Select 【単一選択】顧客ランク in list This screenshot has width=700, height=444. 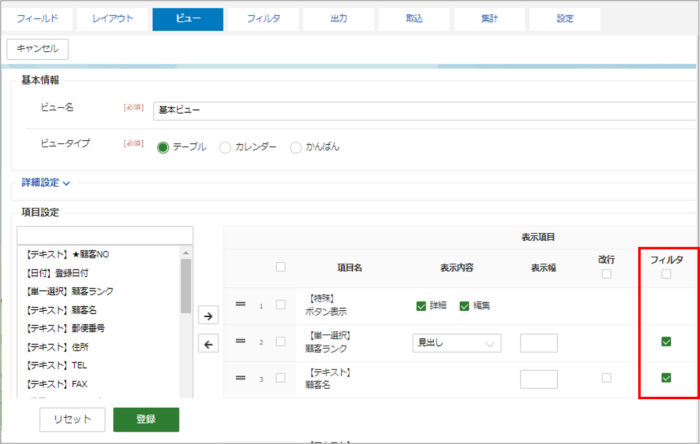pyautogui.click(x=69, y=291)
